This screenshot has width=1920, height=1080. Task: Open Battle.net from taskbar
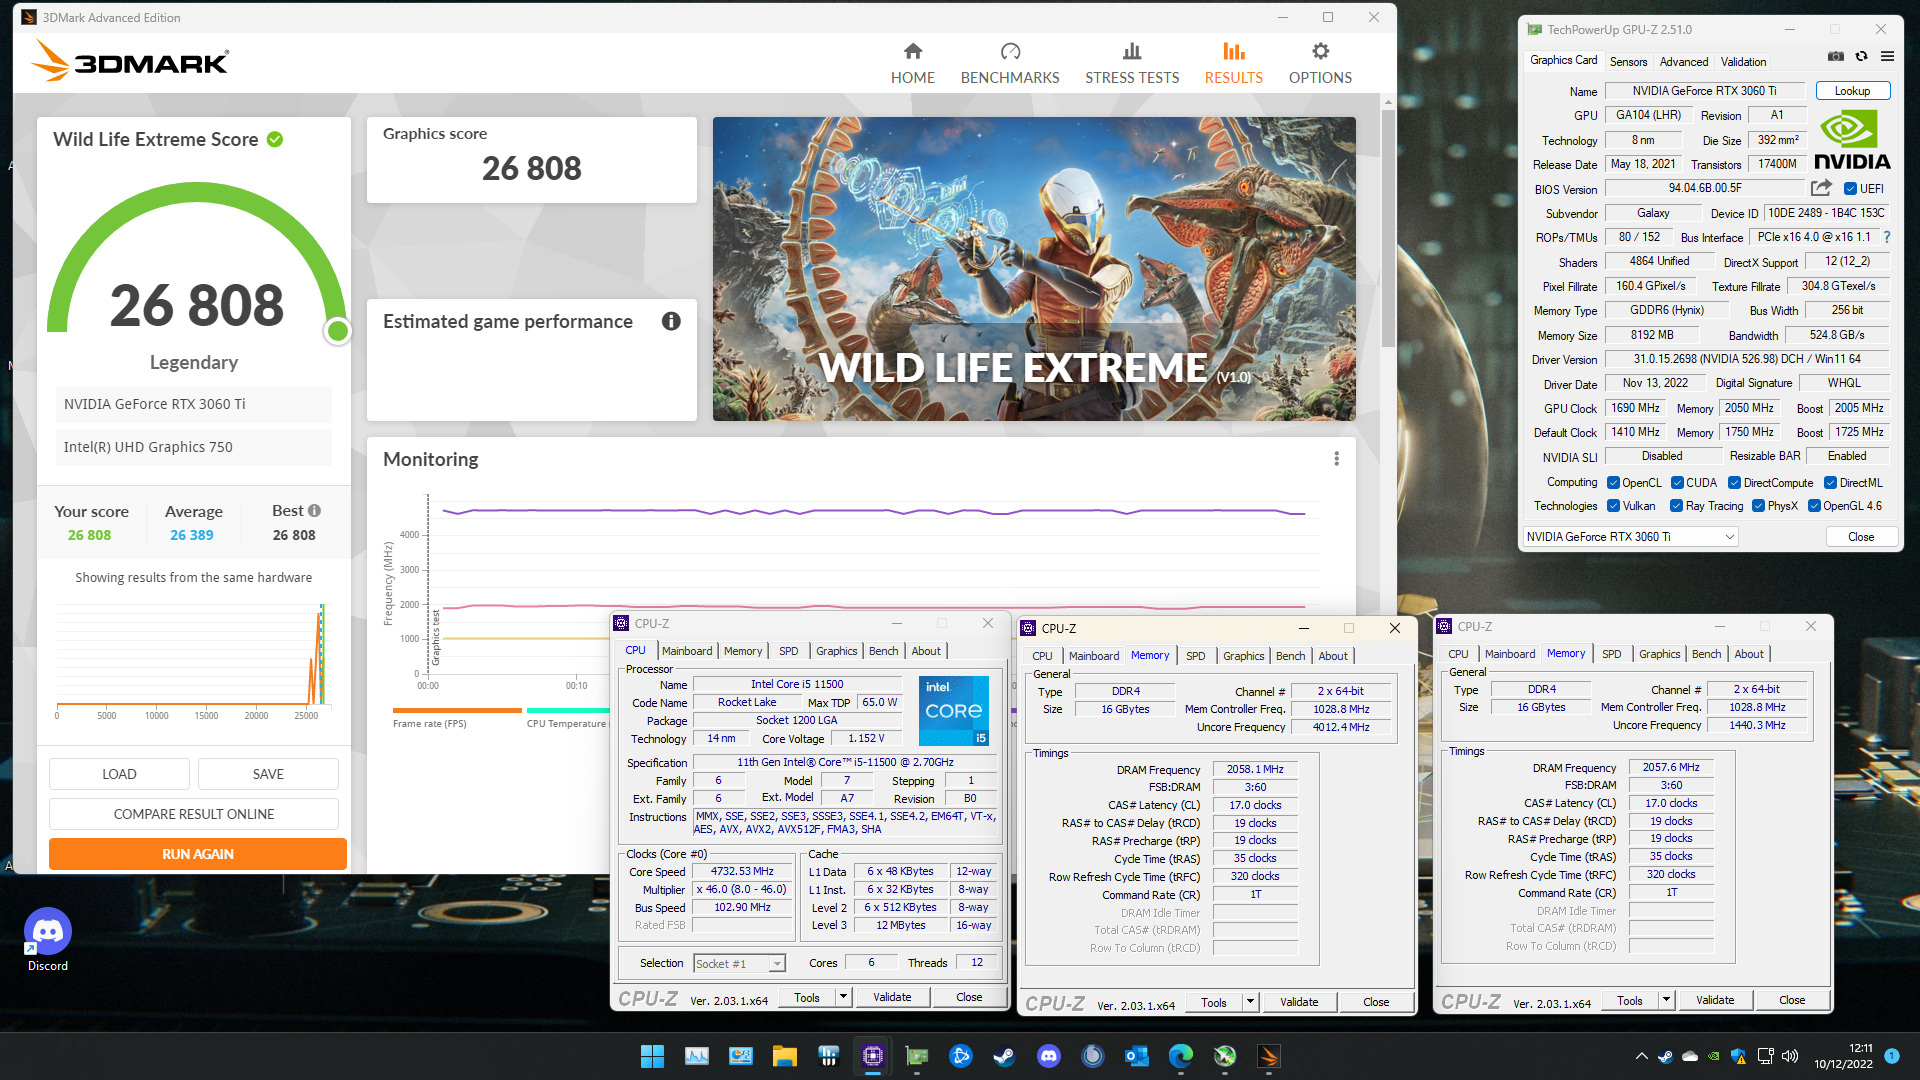point(960,1056)
